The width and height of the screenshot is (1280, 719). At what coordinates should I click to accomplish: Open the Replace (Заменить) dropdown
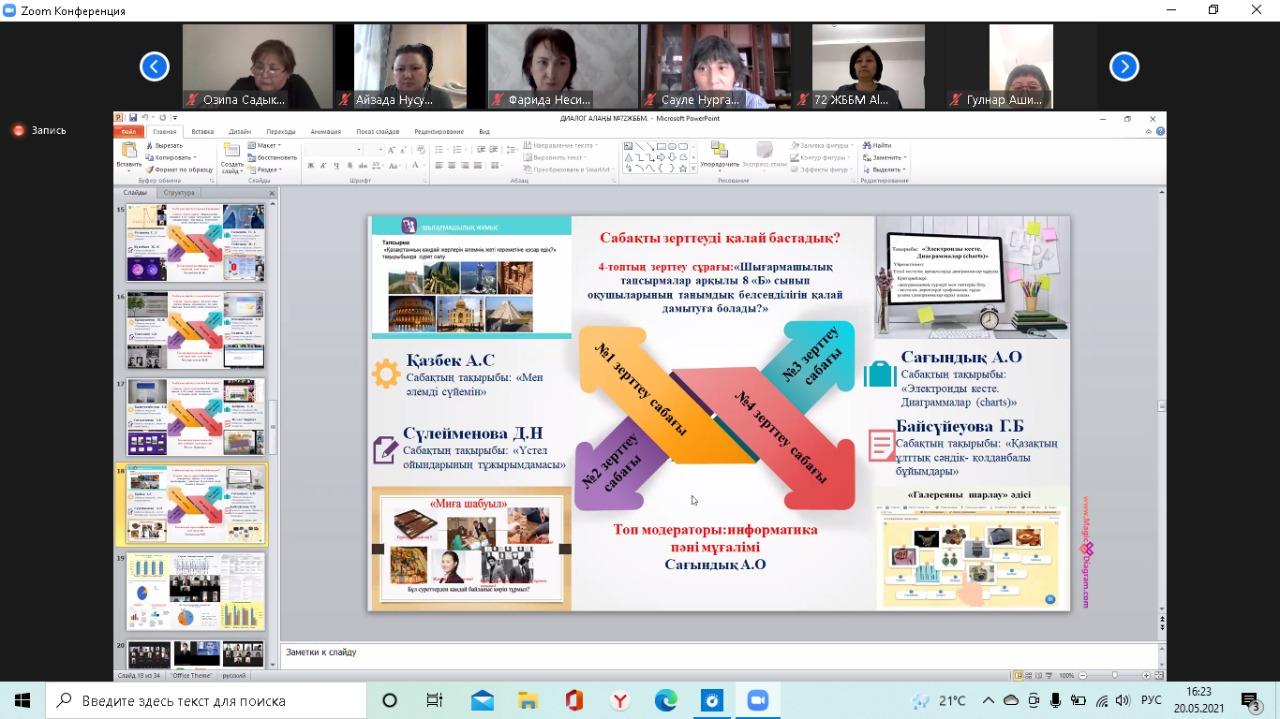[888, 157]
